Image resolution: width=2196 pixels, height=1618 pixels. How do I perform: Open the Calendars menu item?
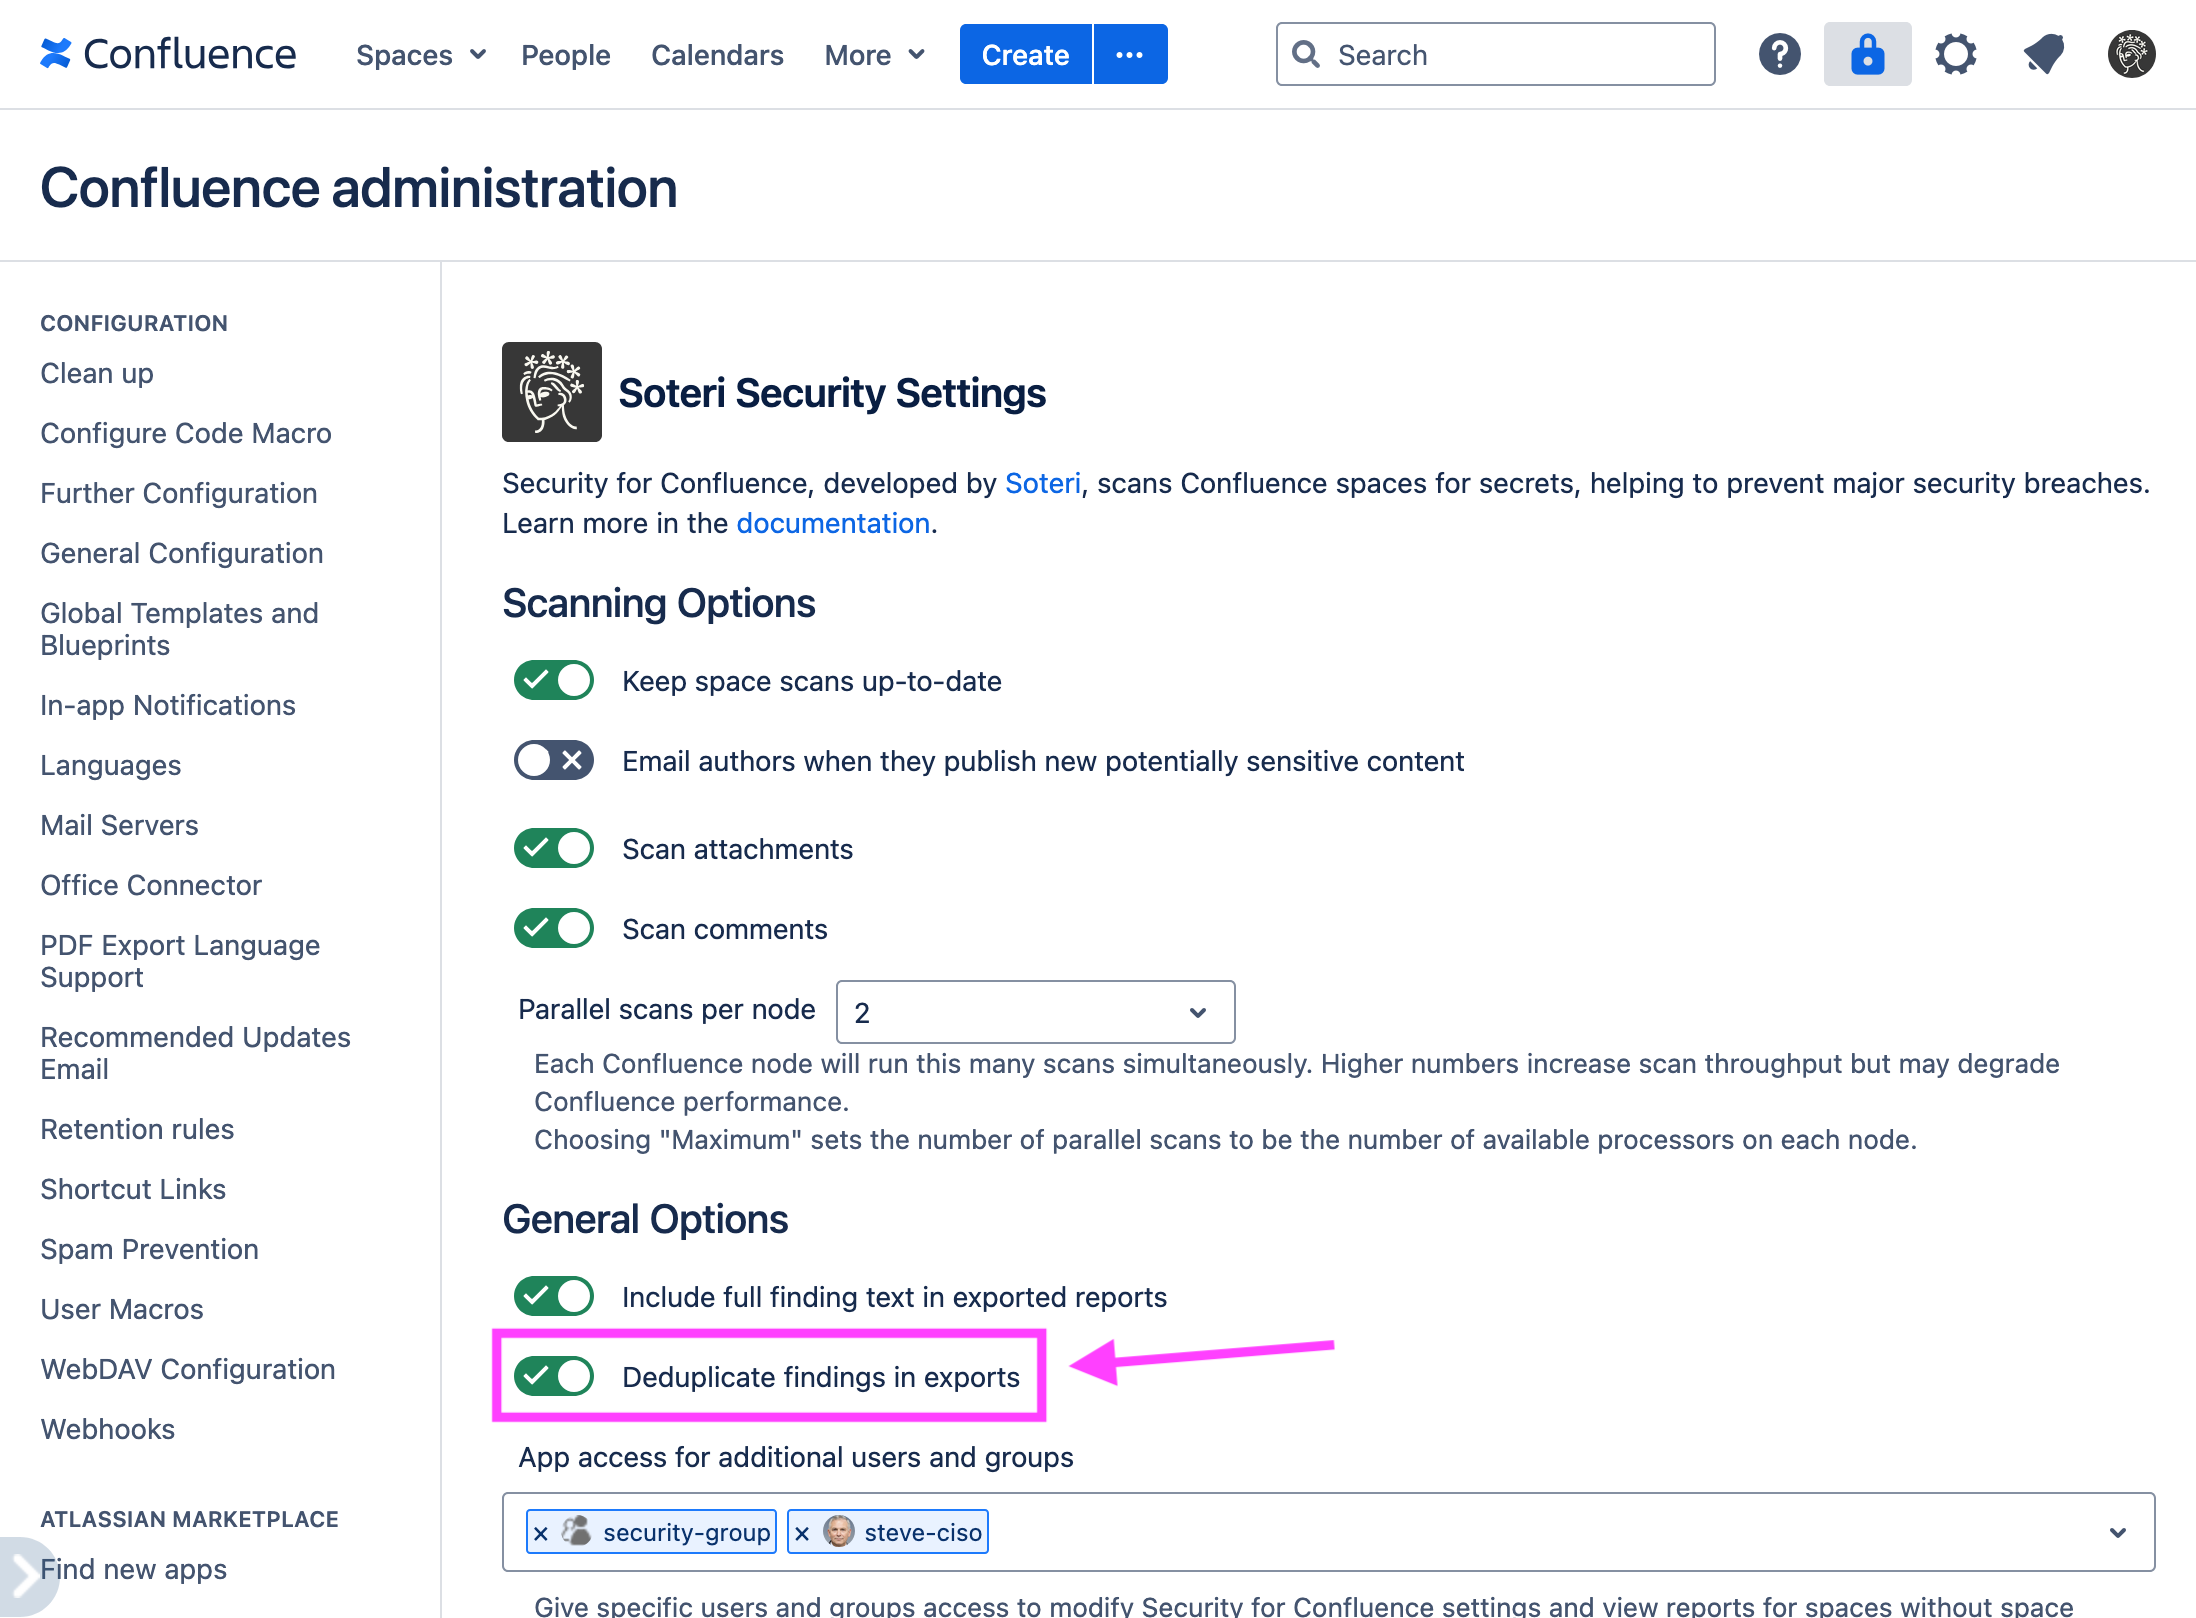(717, 55)
